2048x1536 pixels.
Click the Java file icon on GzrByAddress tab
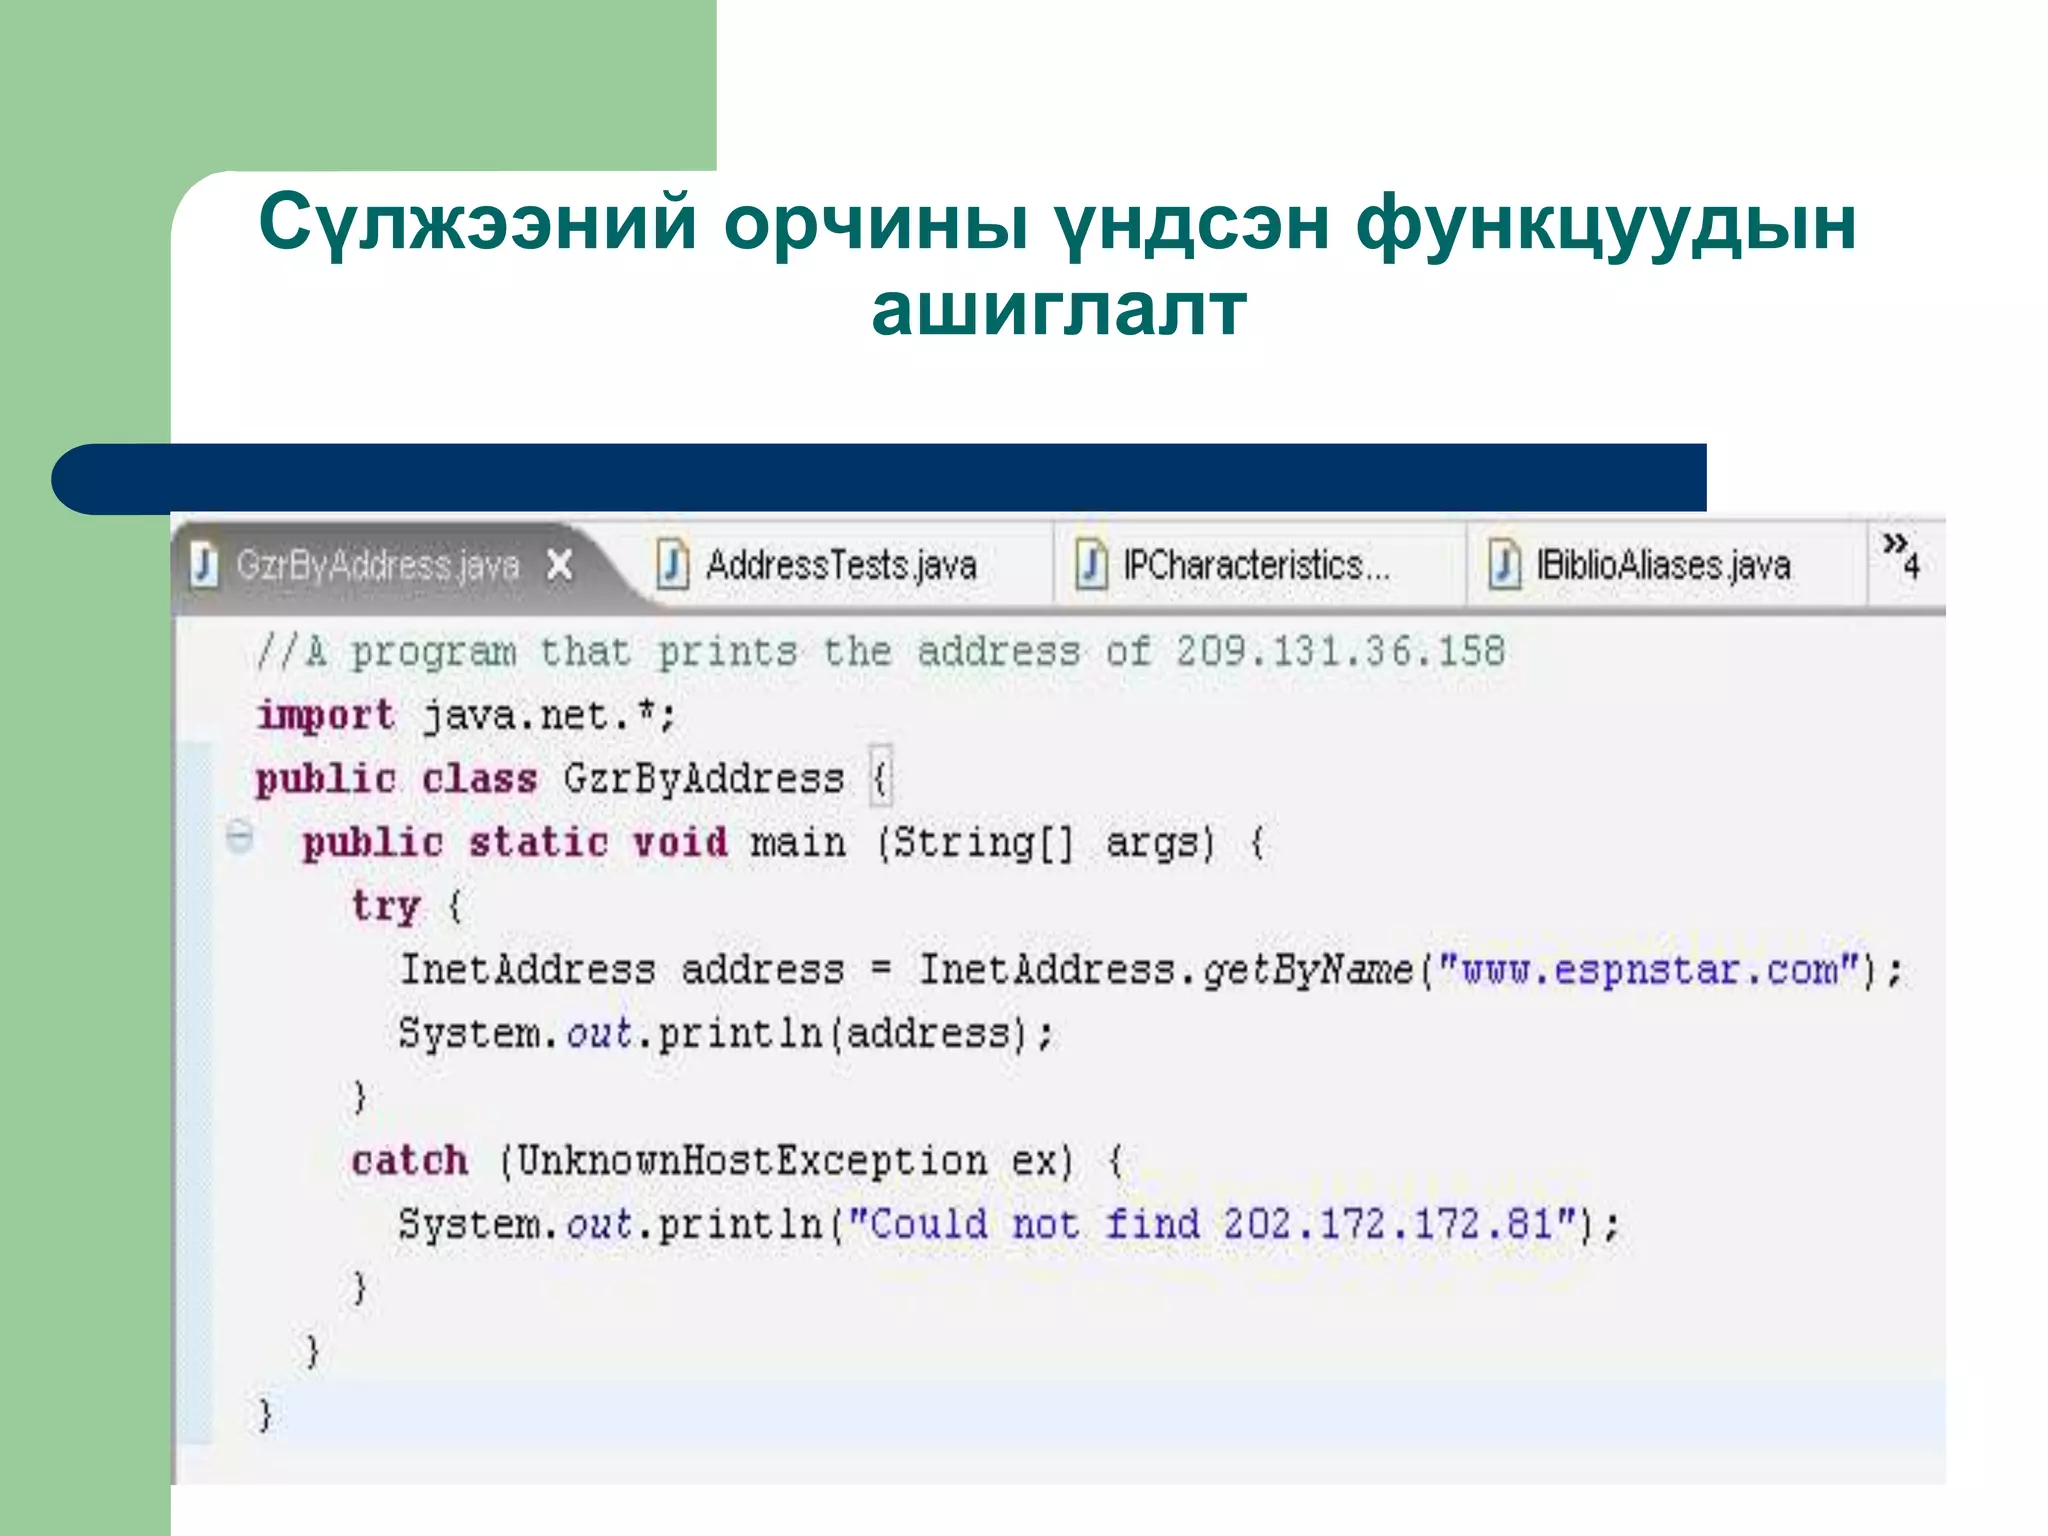[x=204, y=565]
